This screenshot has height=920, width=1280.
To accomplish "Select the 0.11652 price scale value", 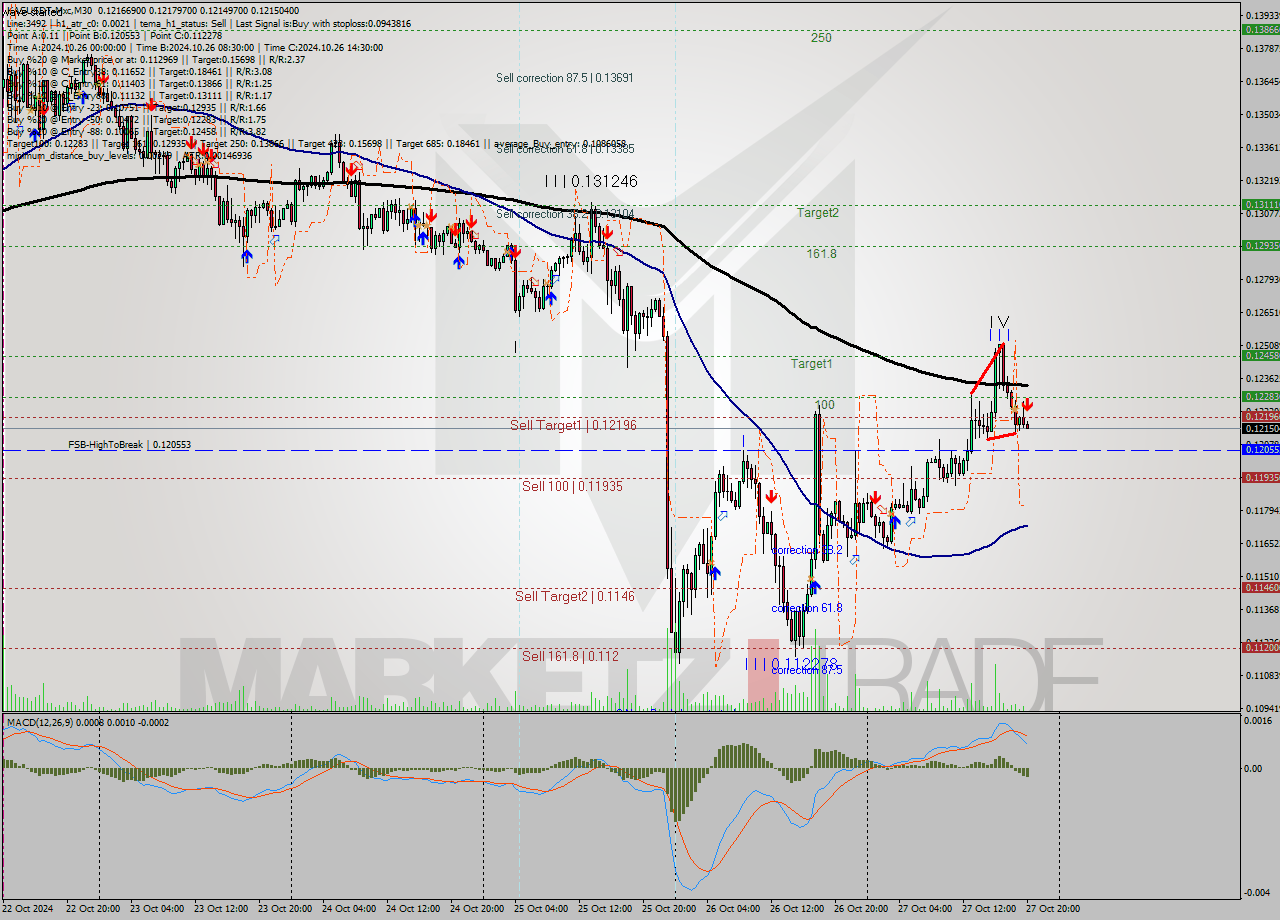I will point(1261,543).
